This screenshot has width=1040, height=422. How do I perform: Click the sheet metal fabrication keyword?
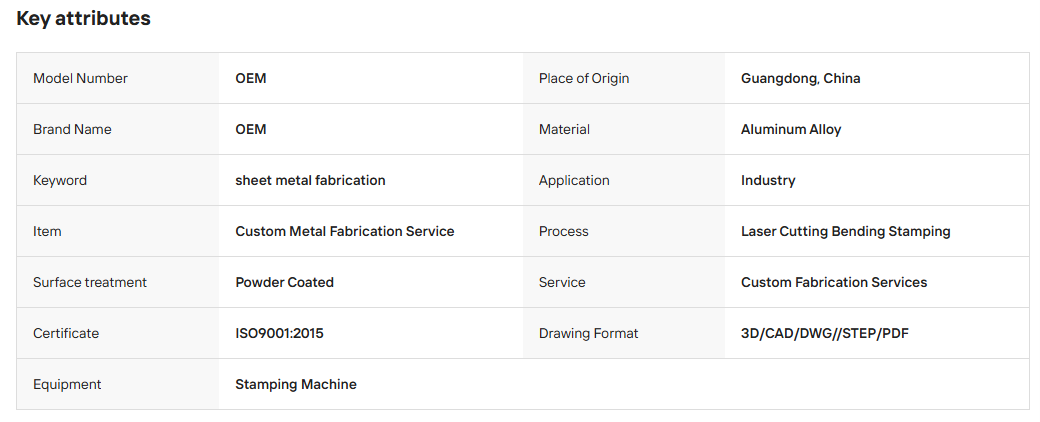310,180
